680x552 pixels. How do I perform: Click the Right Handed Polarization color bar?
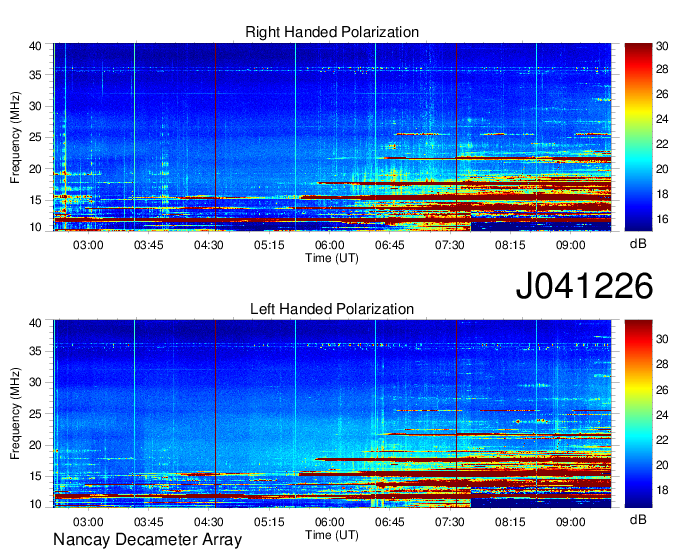[638, 137]
